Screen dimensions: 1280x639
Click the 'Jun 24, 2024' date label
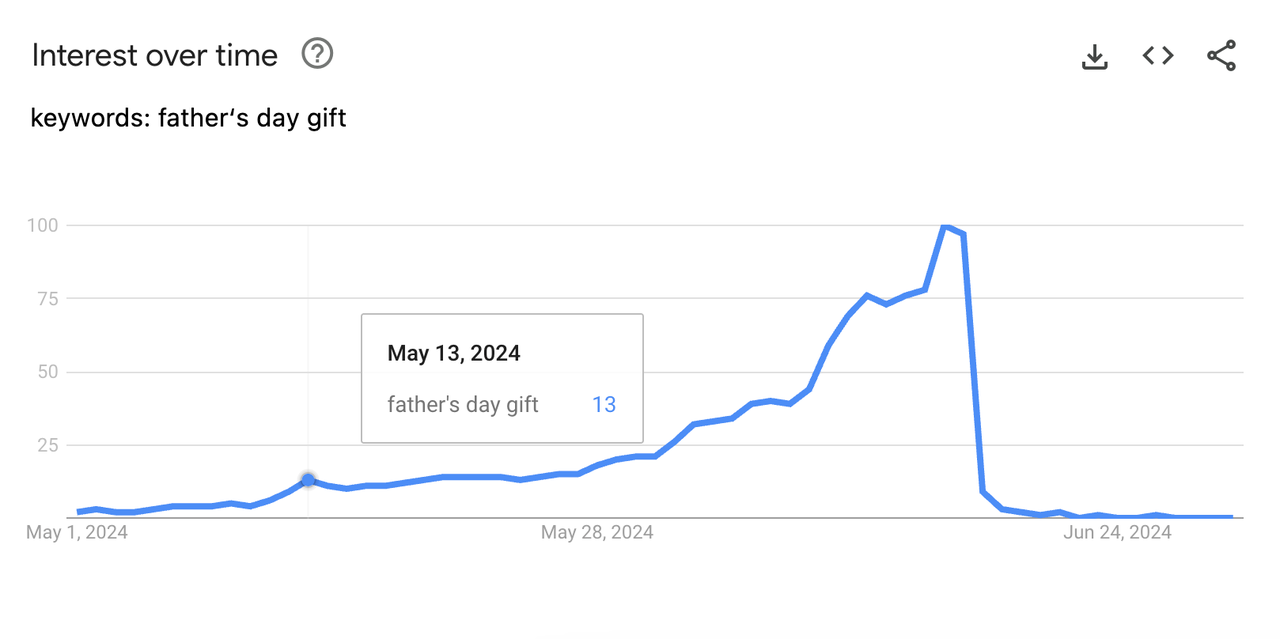(1117, 532)
